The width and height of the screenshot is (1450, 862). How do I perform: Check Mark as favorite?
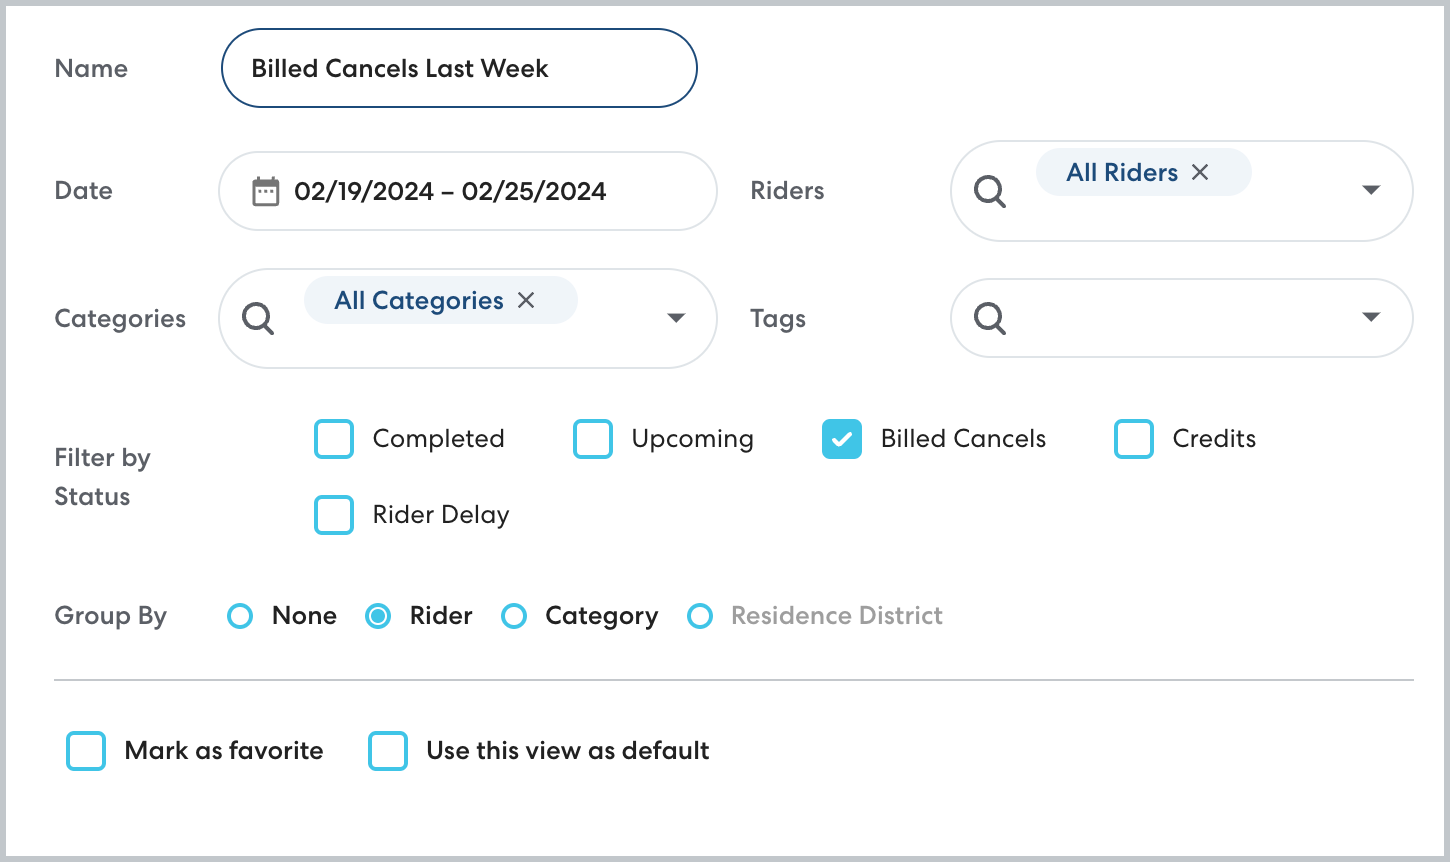[86, 751]
